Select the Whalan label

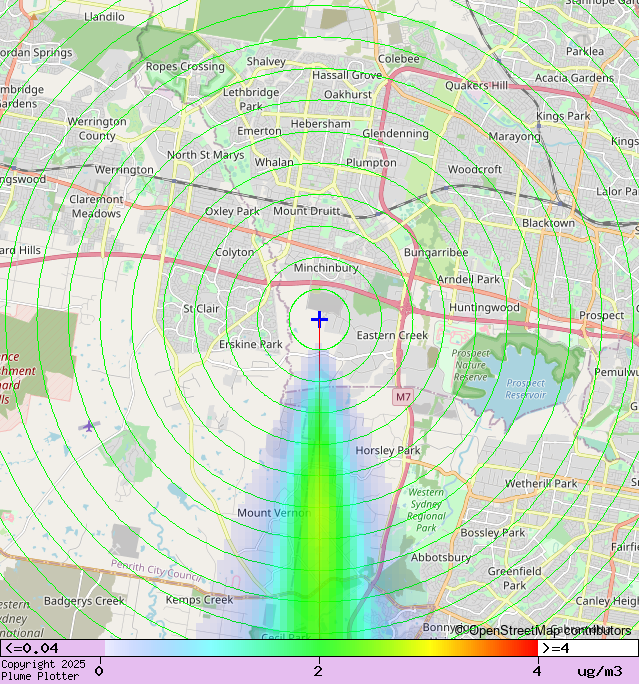pyautogui.click(x=274, y=162)
